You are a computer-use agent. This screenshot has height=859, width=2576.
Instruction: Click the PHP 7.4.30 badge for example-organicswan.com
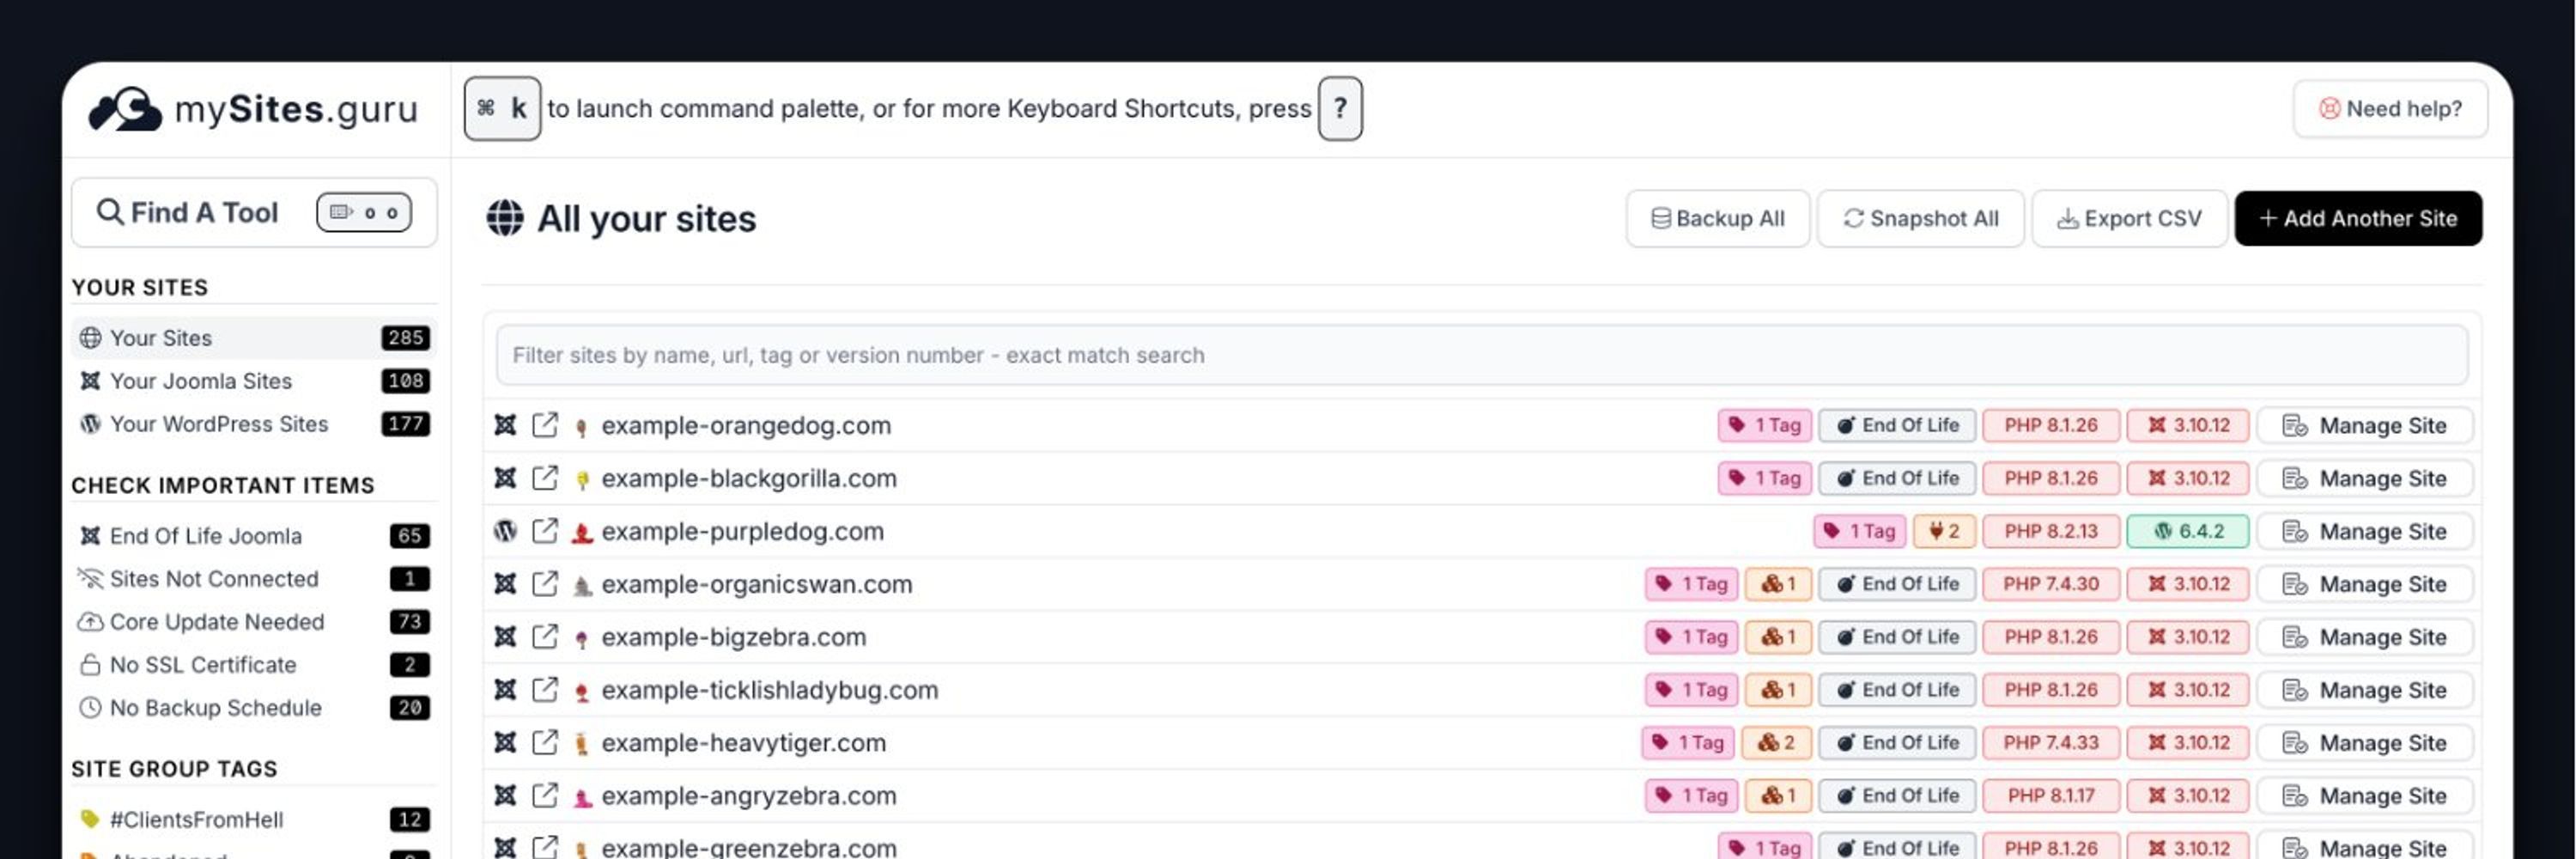(x=2051, y=584)
